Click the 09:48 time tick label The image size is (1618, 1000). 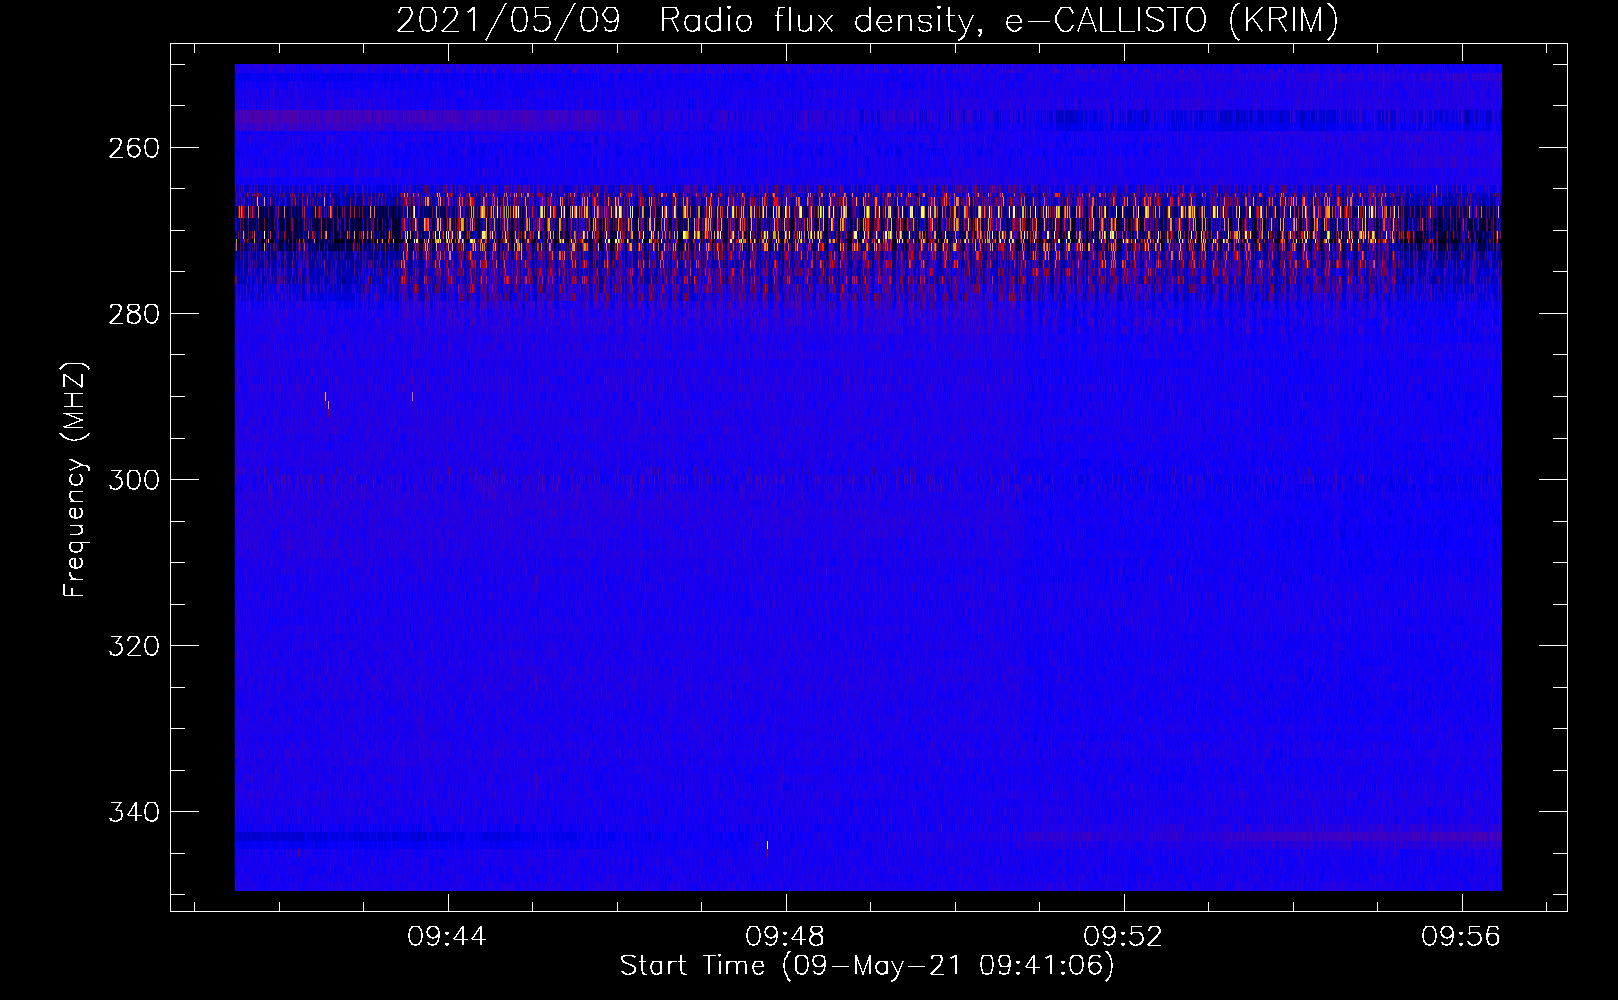[x=785, y=936]
